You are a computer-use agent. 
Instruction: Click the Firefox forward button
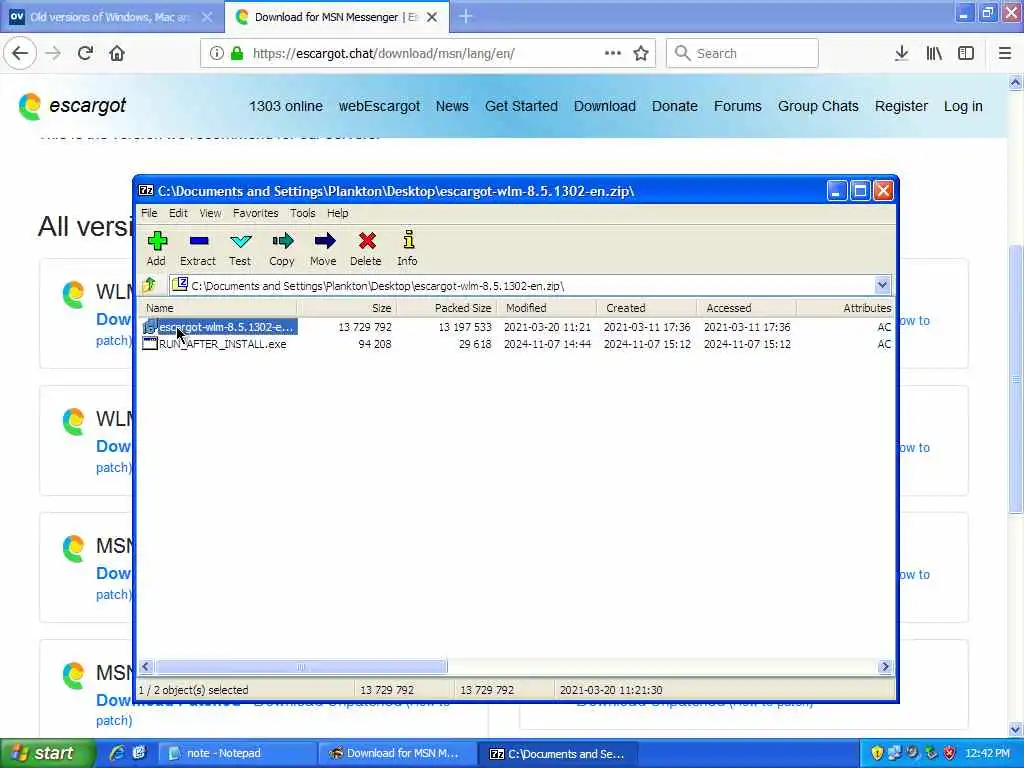click(54, 53)
